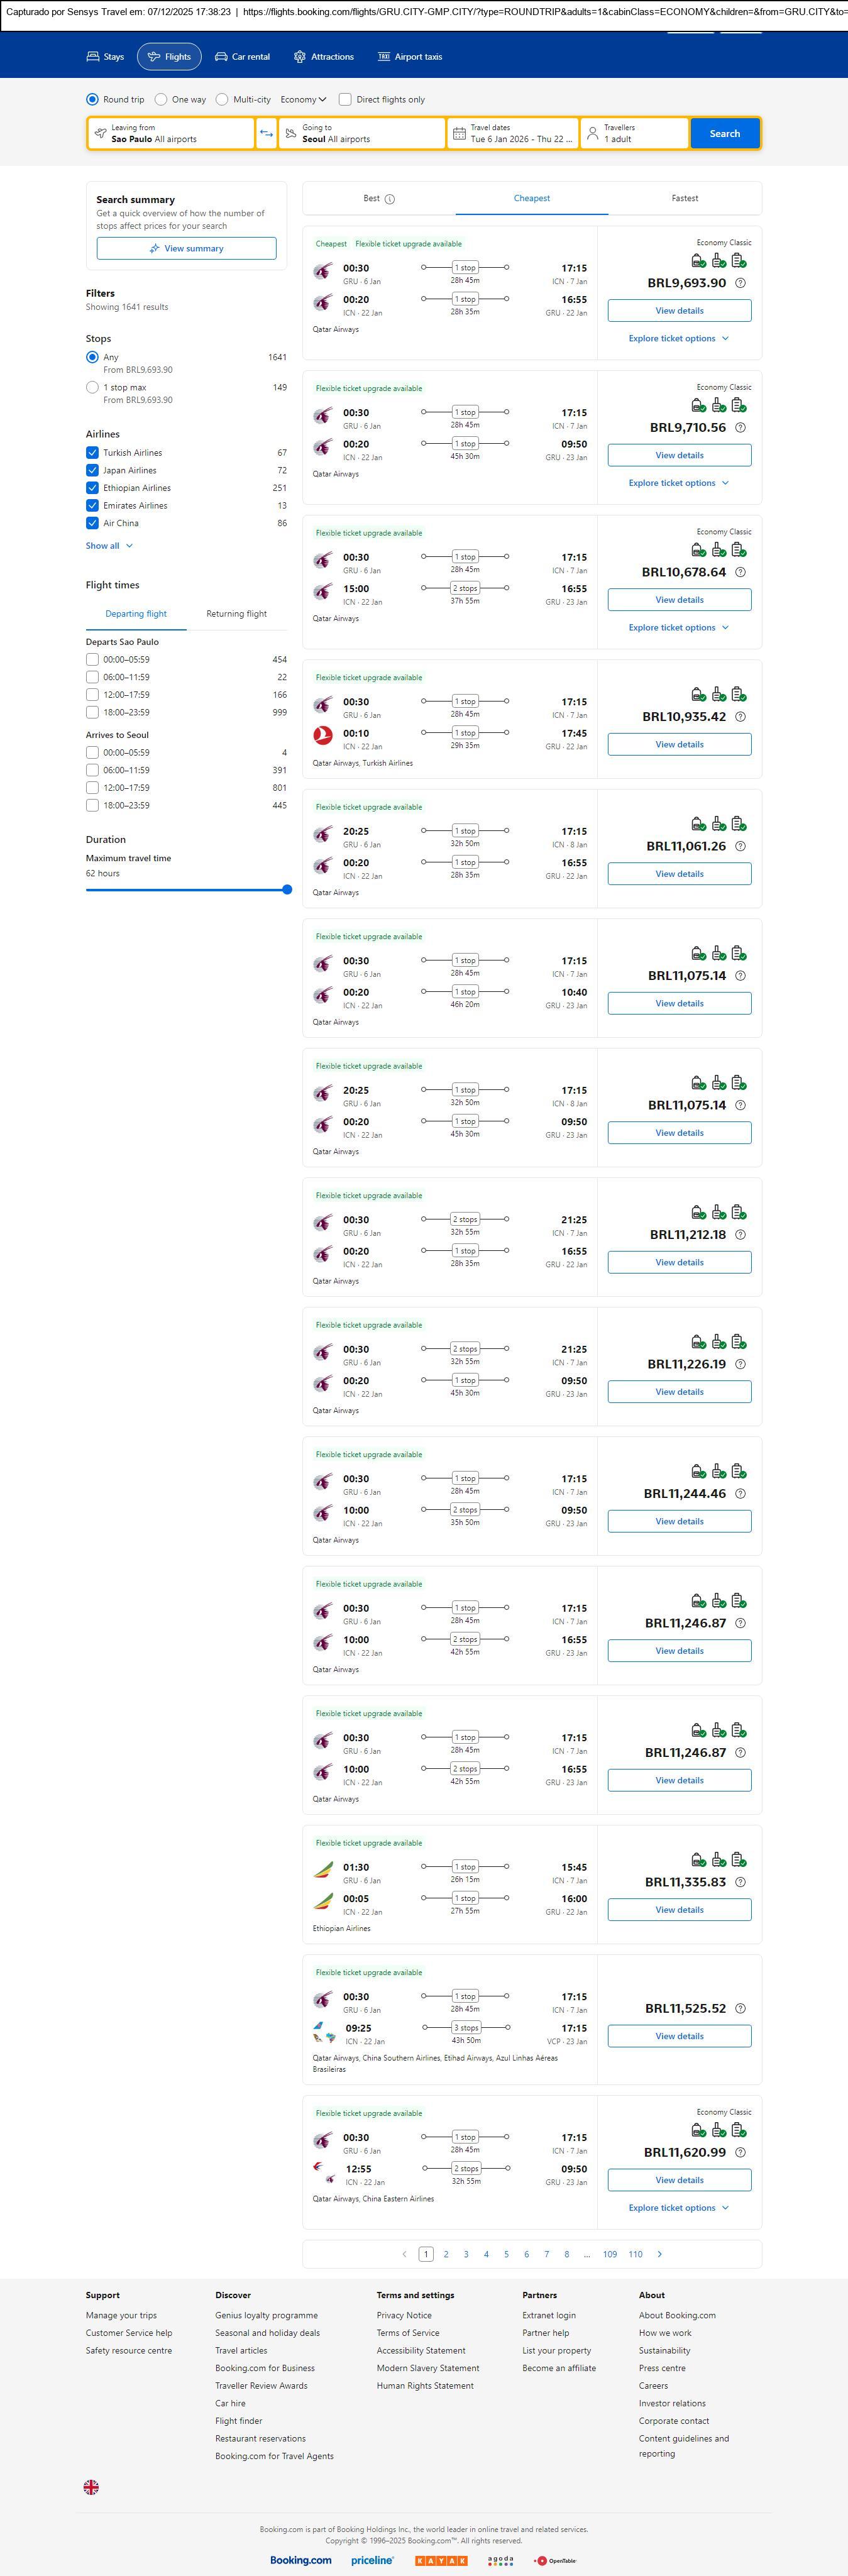The height and width of the screenshot is (2576, 848).
Task: Open the Economy cabin class dropdown
Action: pos(303,100)
